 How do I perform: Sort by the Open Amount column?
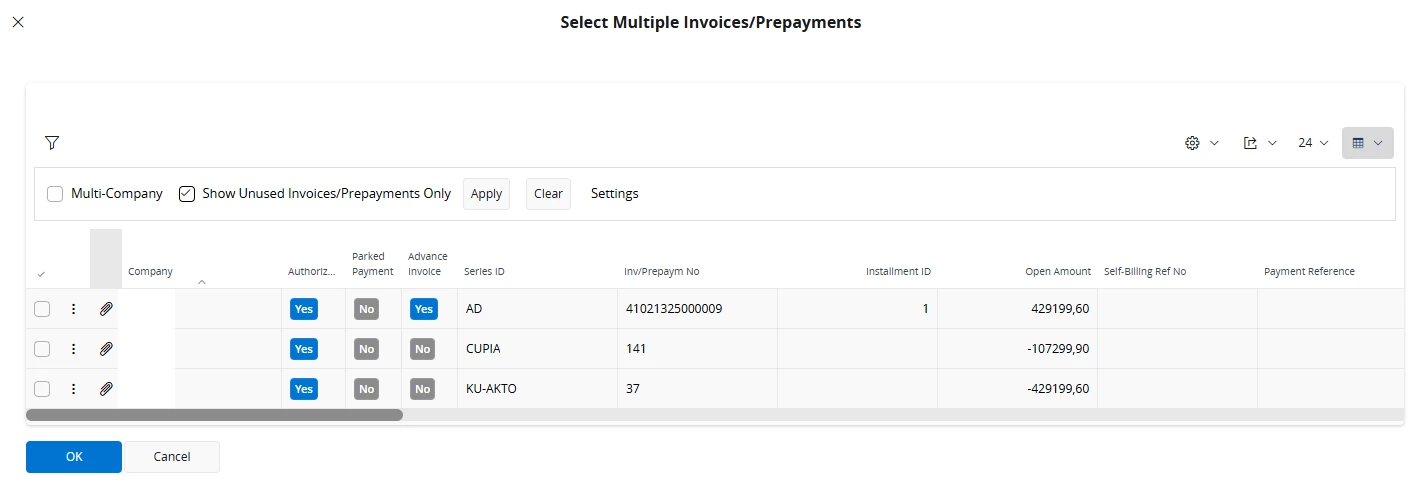click(x=1058, y=272)
